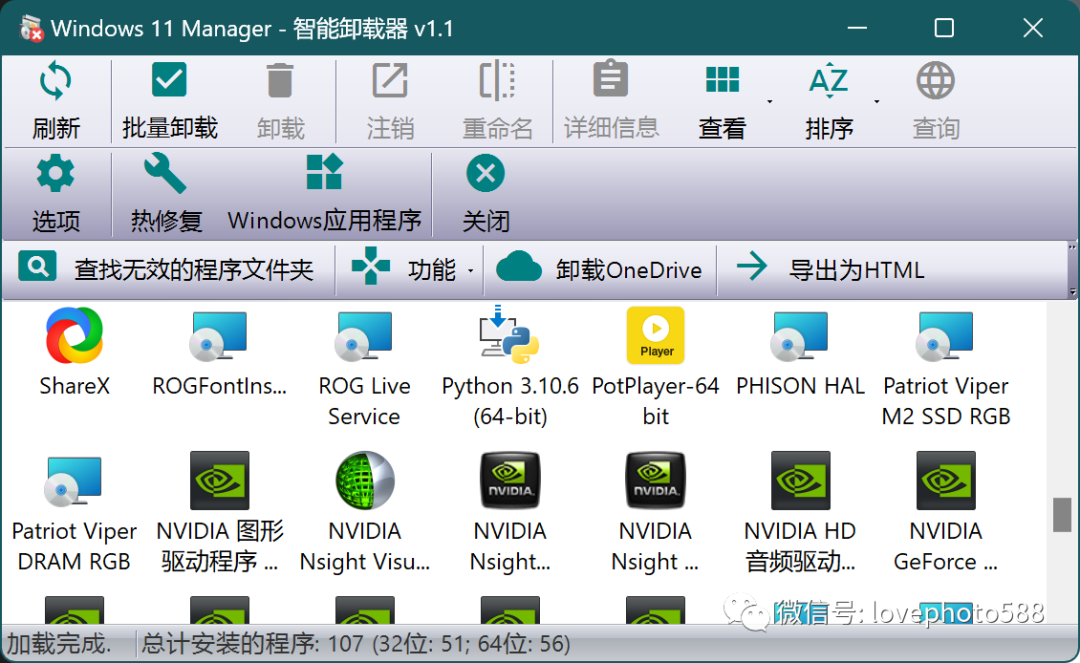
Task: Select the ShareX program icon
Action: click(x=74, y=336)
